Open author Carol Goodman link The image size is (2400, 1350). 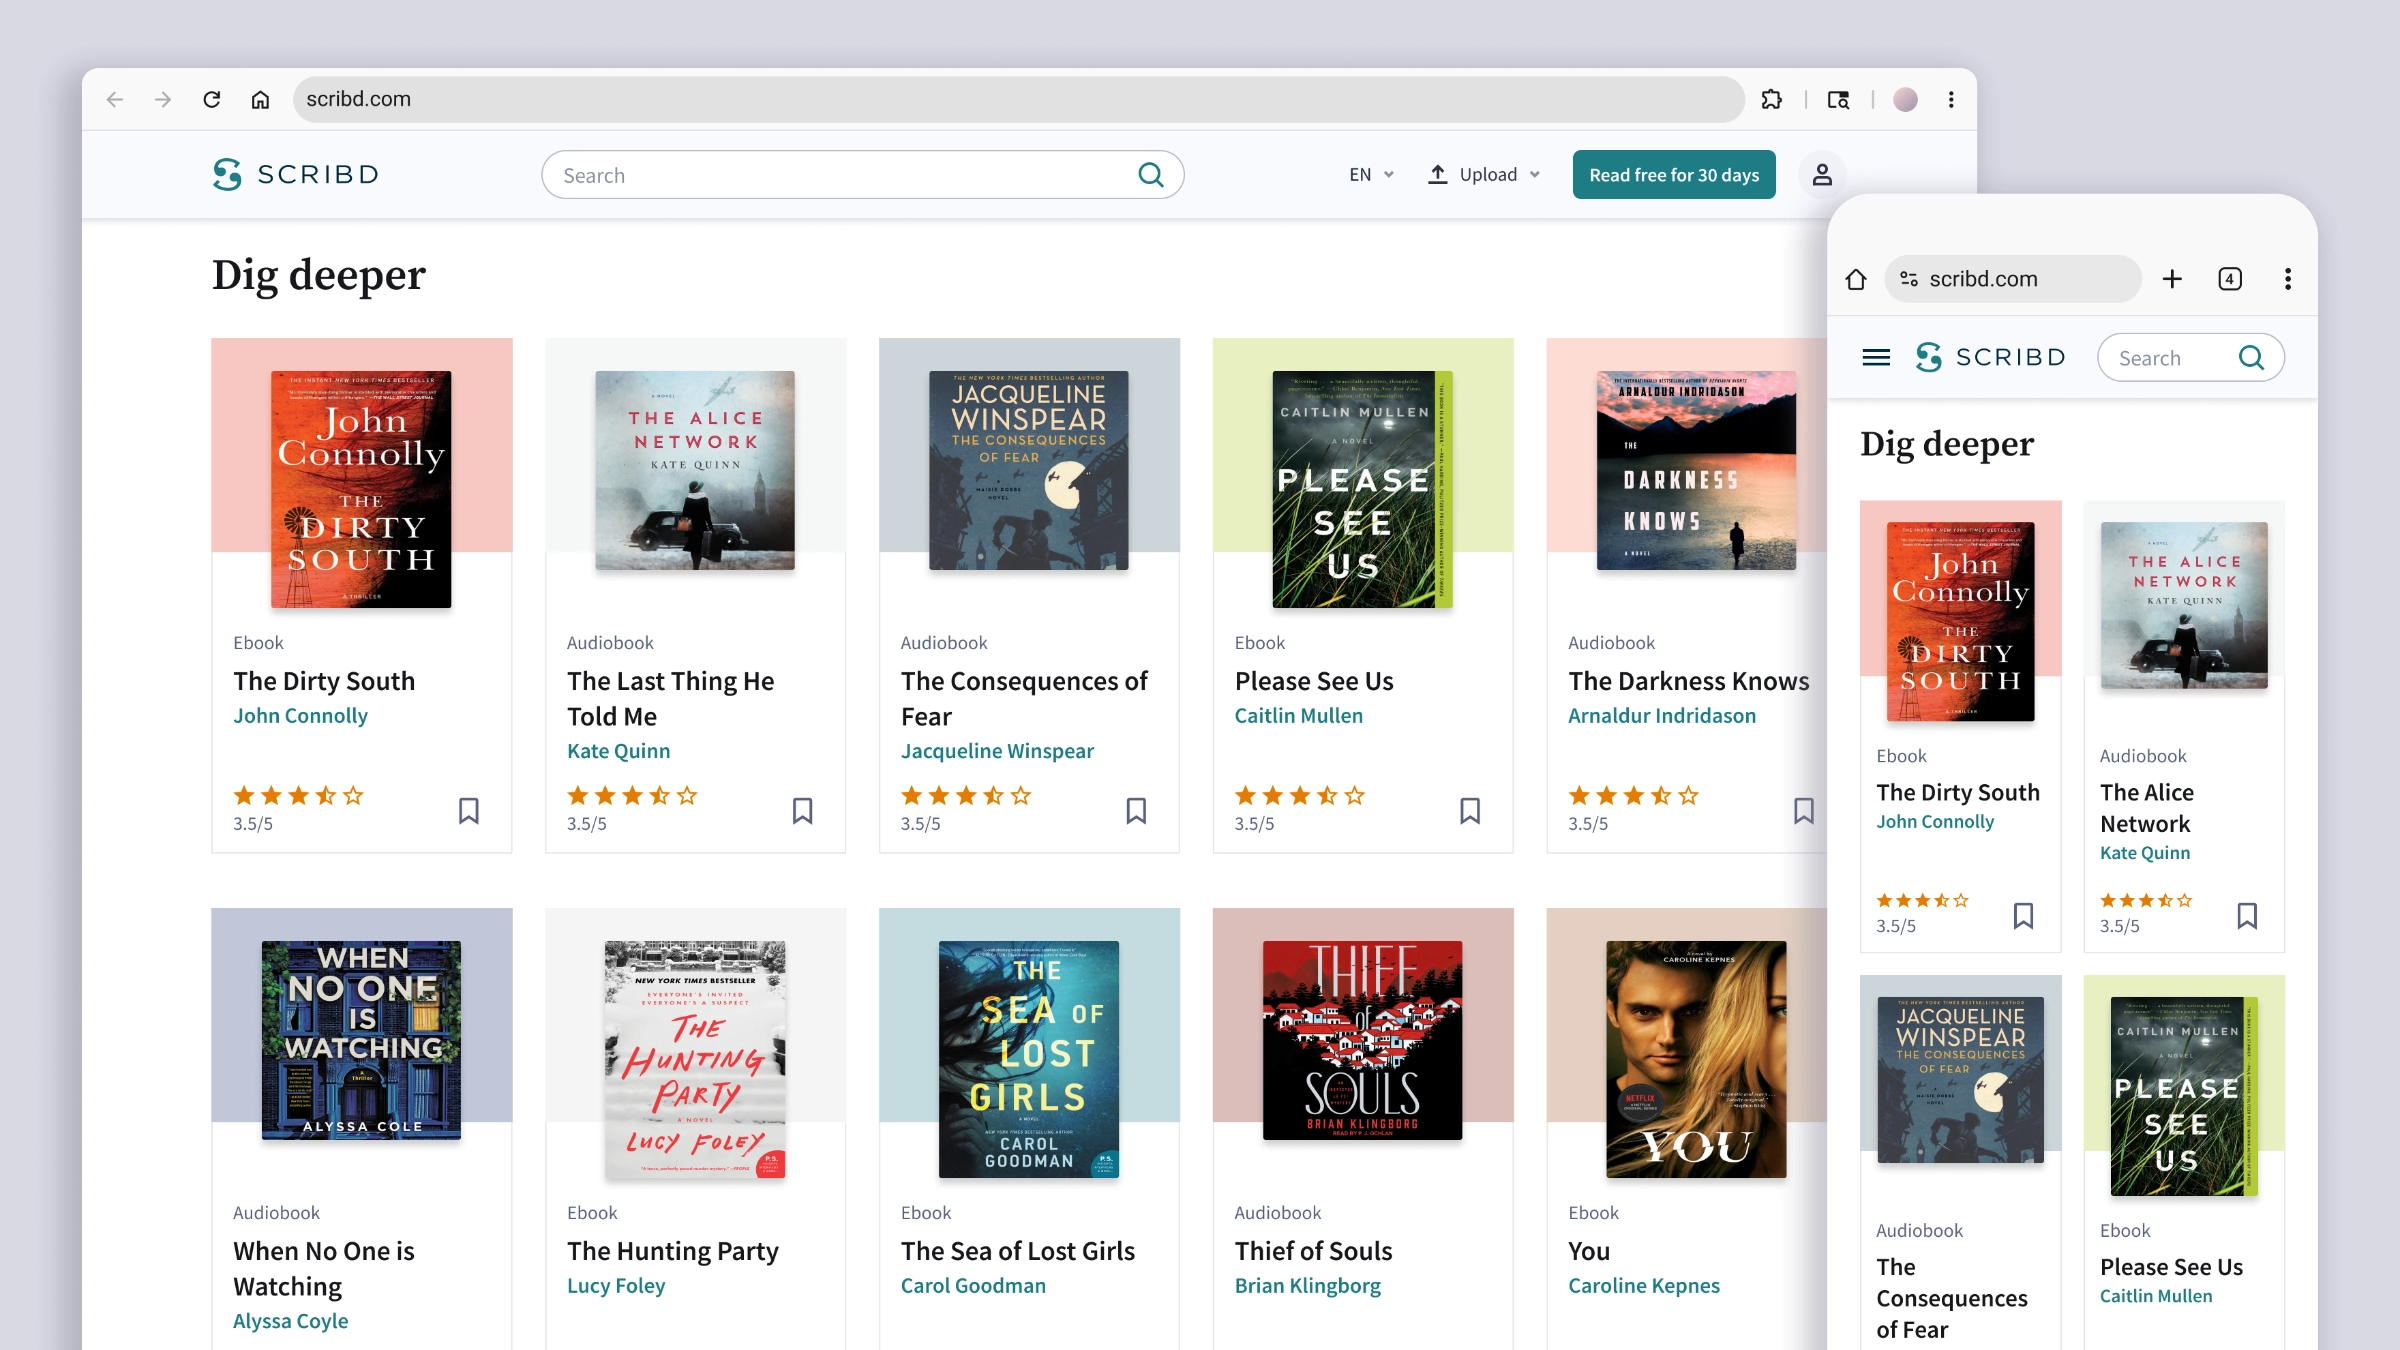[973, 1286]
